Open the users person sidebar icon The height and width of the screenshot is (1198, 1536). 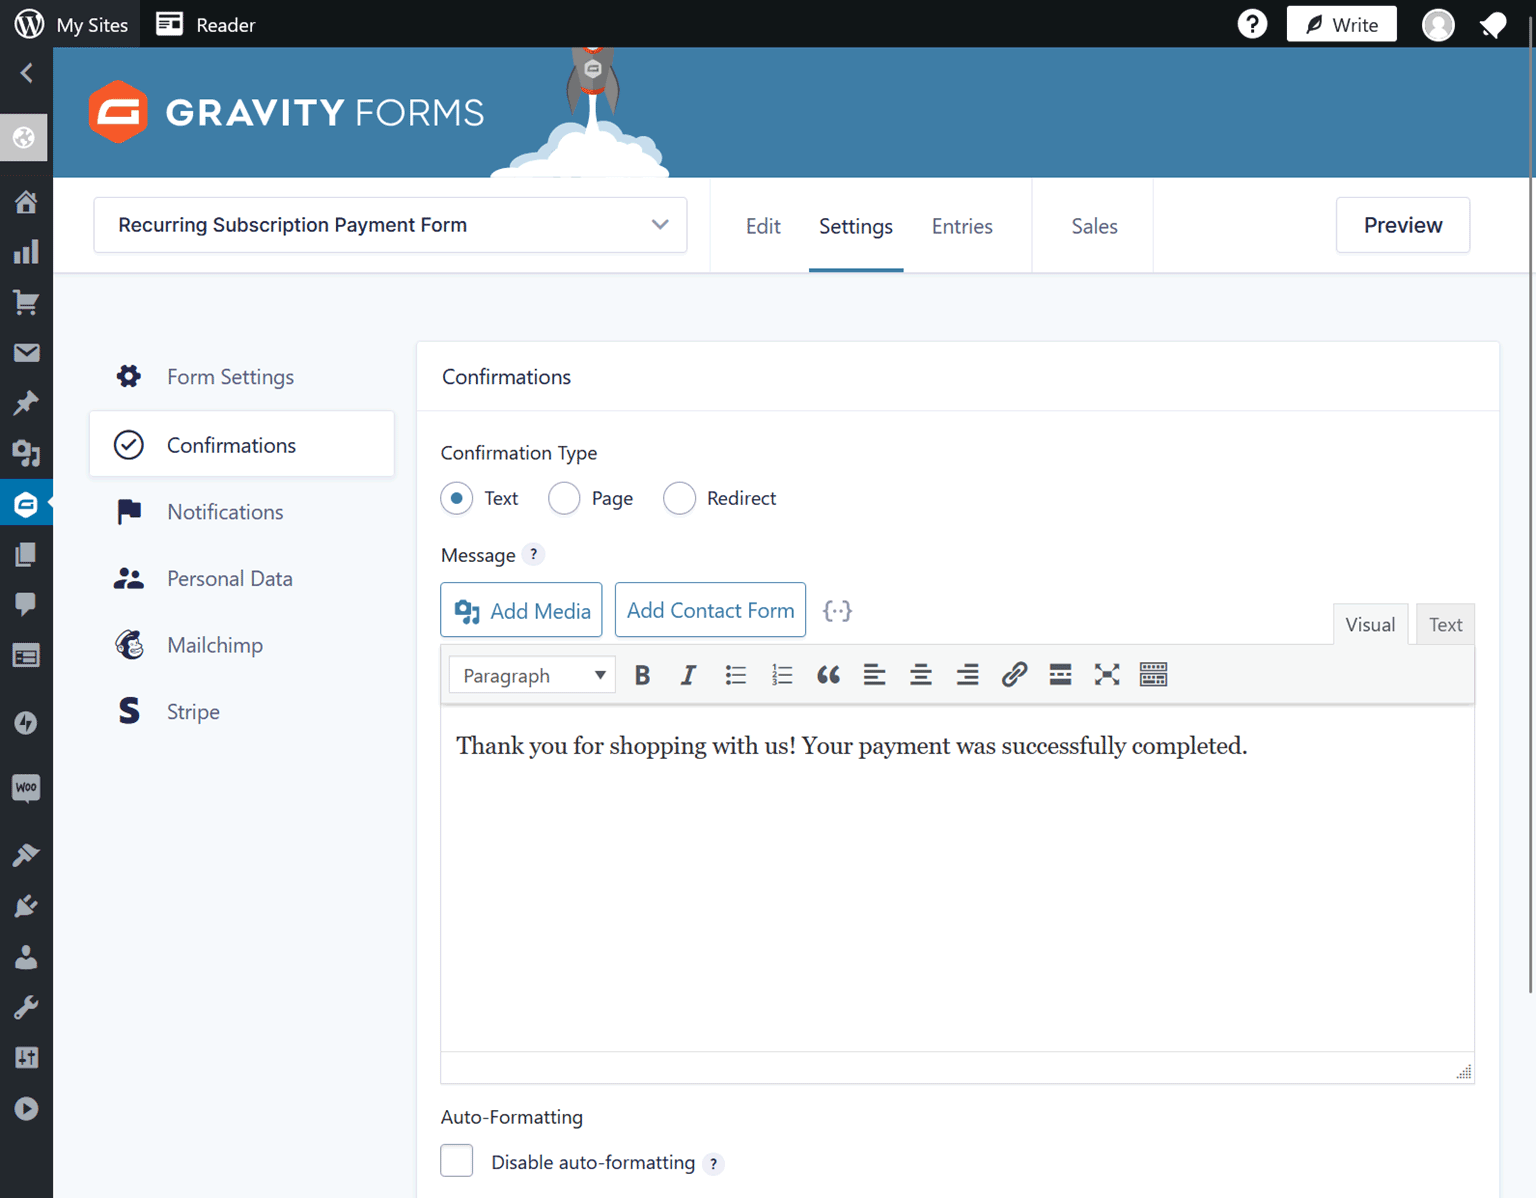click(x=26, y=957)
